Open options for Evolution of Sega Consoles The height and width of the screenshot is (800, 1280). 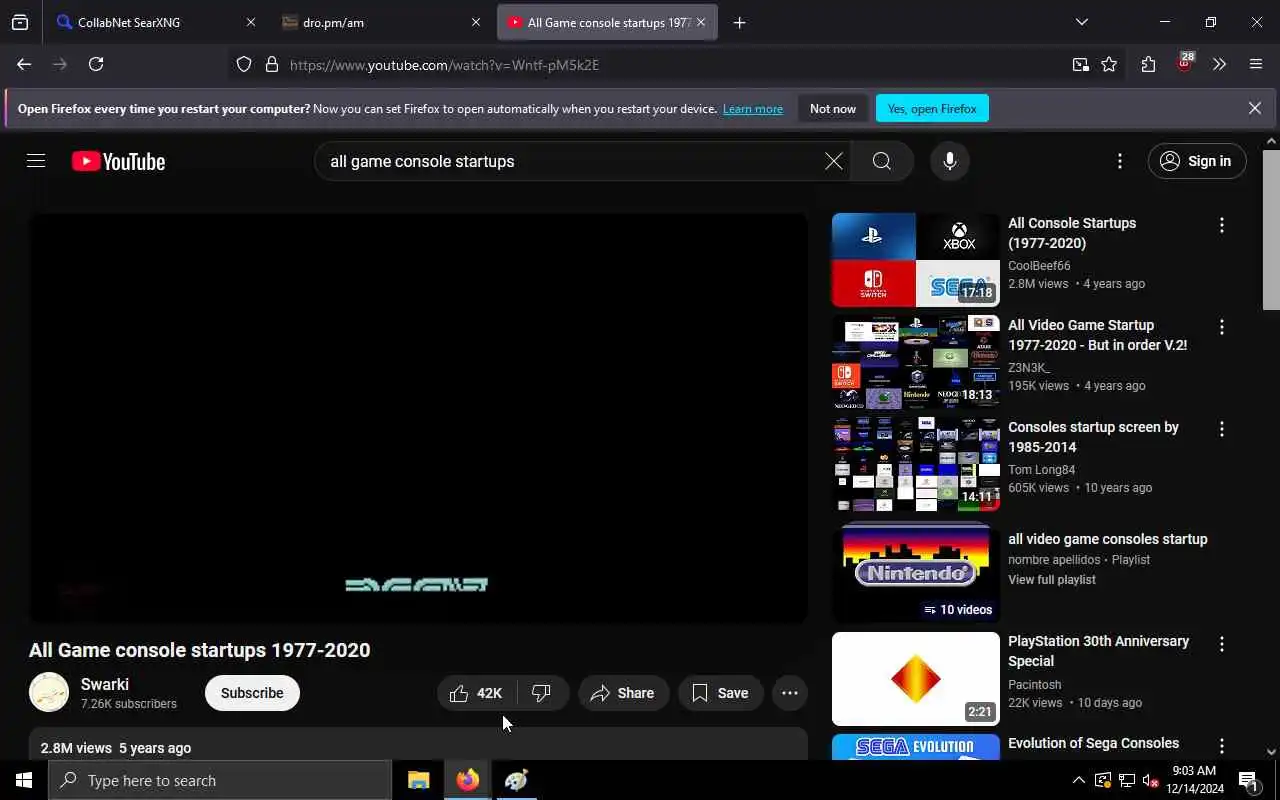(1221, 746)
